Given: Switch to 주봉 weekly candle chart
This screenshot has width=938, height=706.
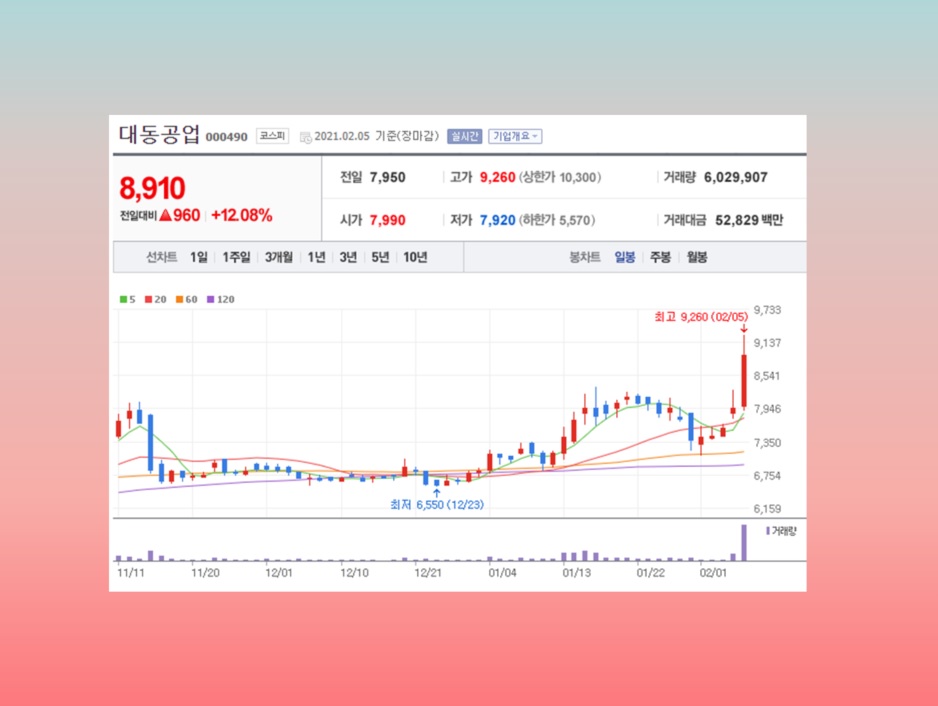Looking at the screenshot, I should [660, 257].
